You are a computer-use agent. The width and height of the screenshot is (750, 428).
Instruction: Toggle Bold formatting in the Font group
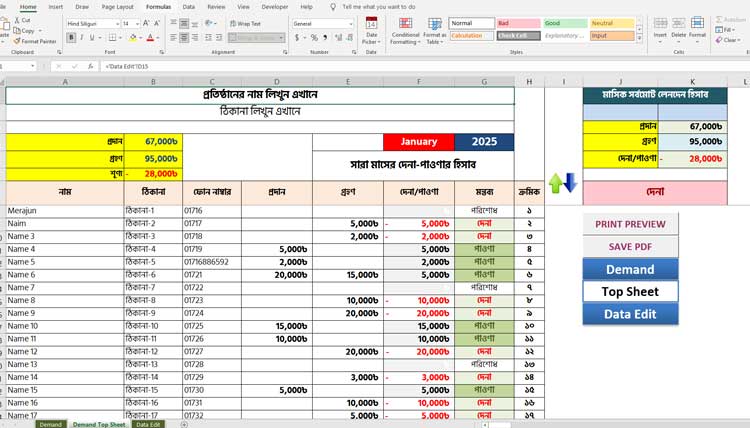[72, 38]
